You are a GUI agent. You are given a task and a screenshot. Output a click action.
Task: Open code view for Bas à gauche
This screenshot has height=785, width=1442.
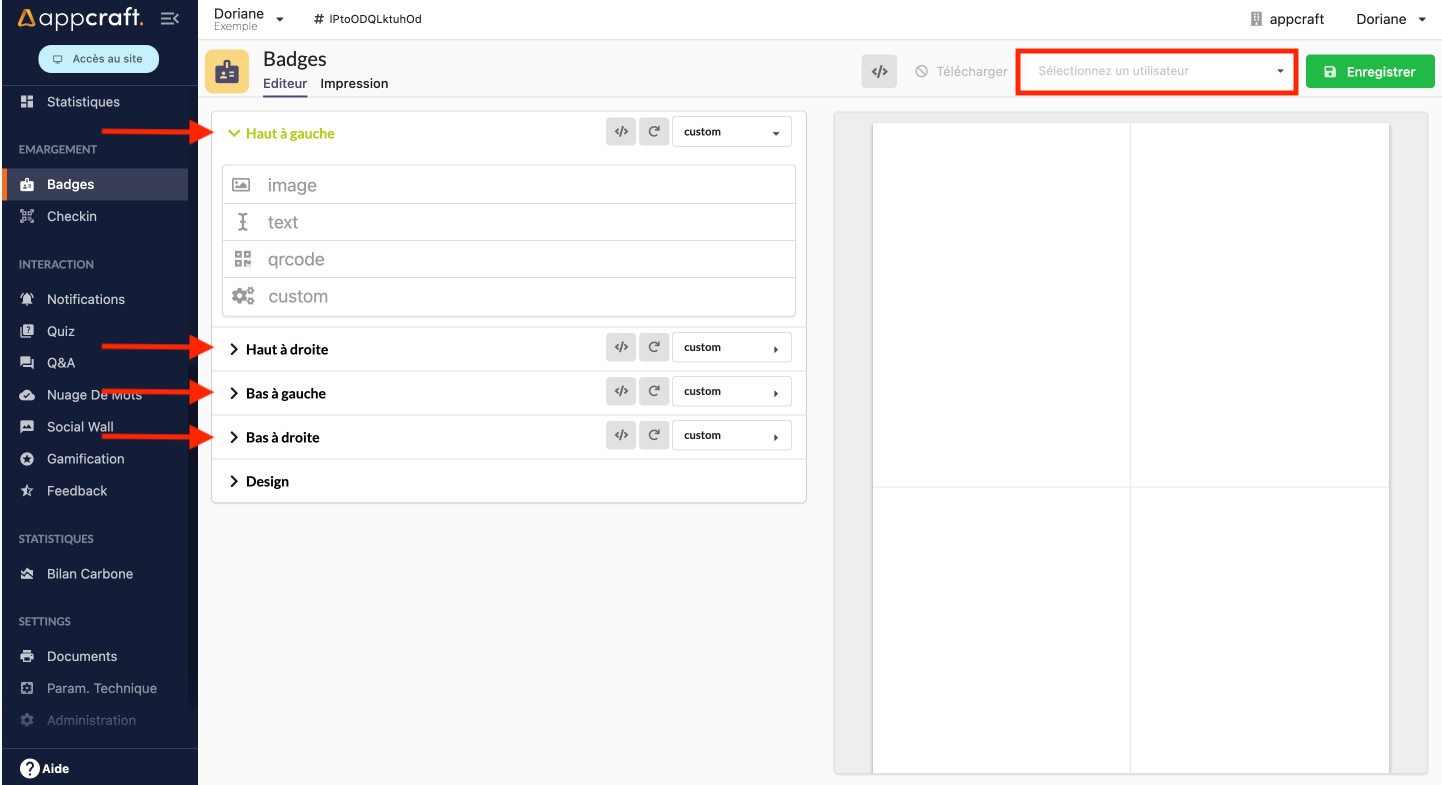[x=621, y=391]
